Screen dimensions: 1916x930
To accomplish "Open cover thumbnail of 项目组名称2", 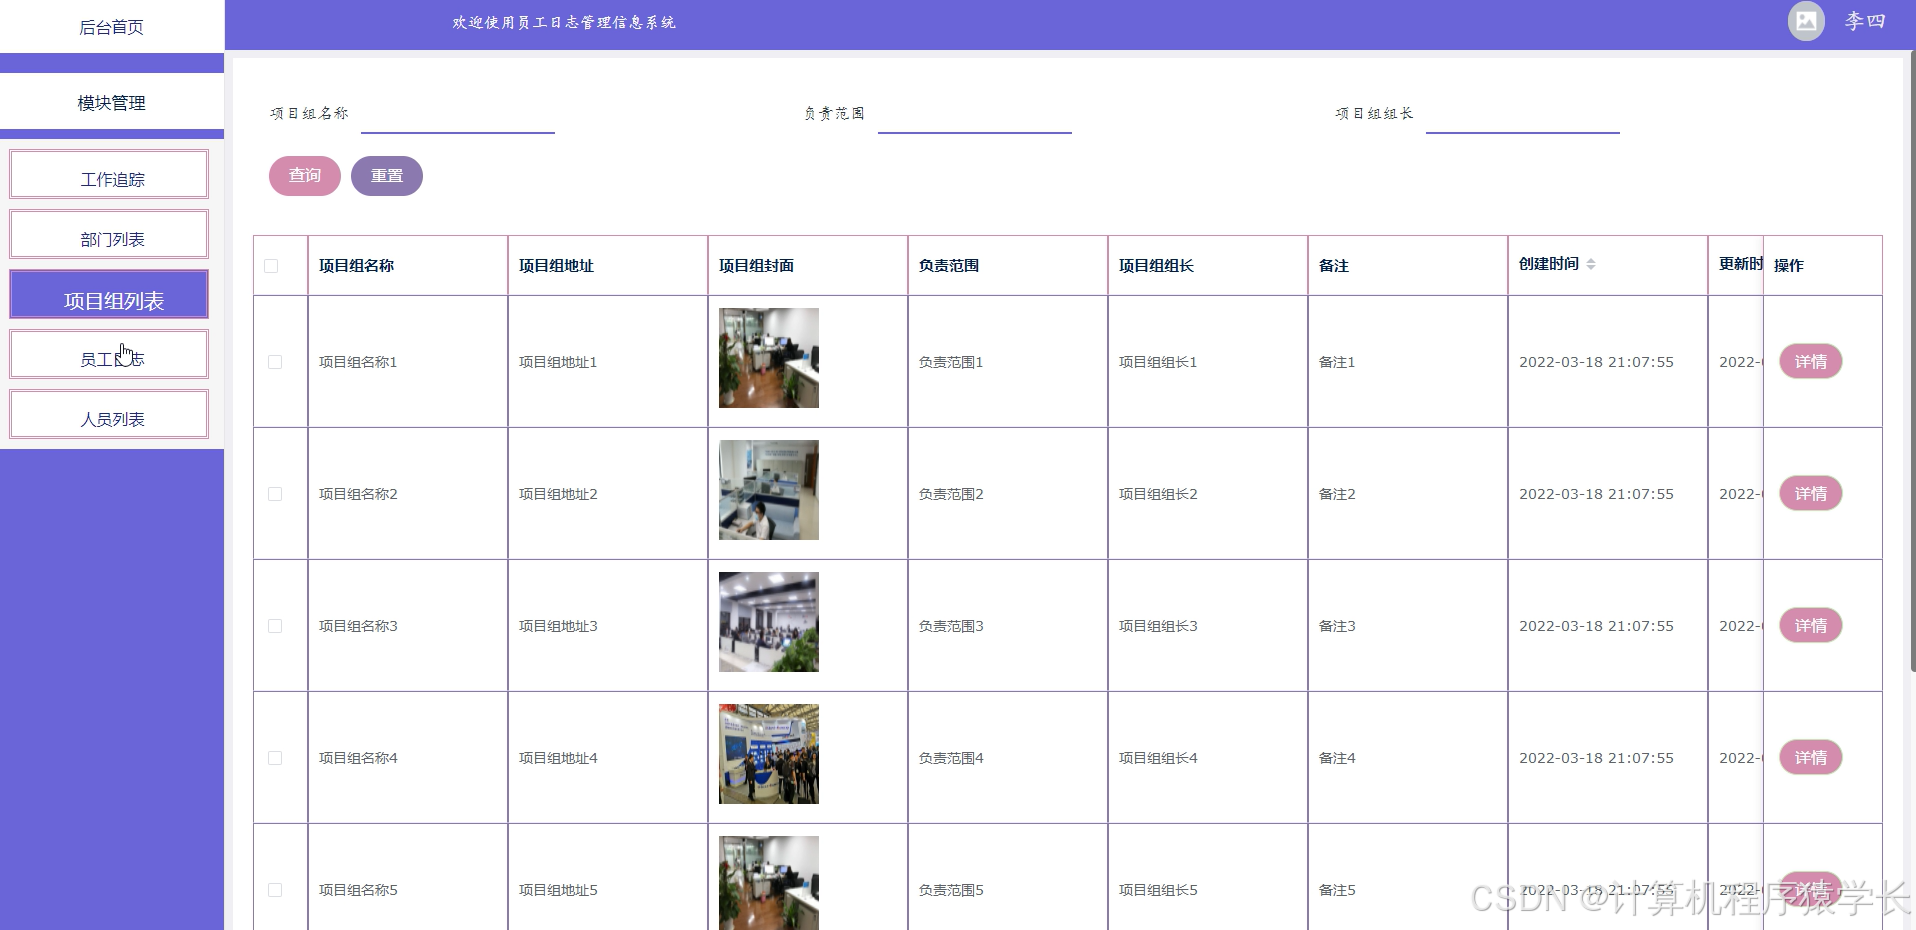I will (769, 490).
